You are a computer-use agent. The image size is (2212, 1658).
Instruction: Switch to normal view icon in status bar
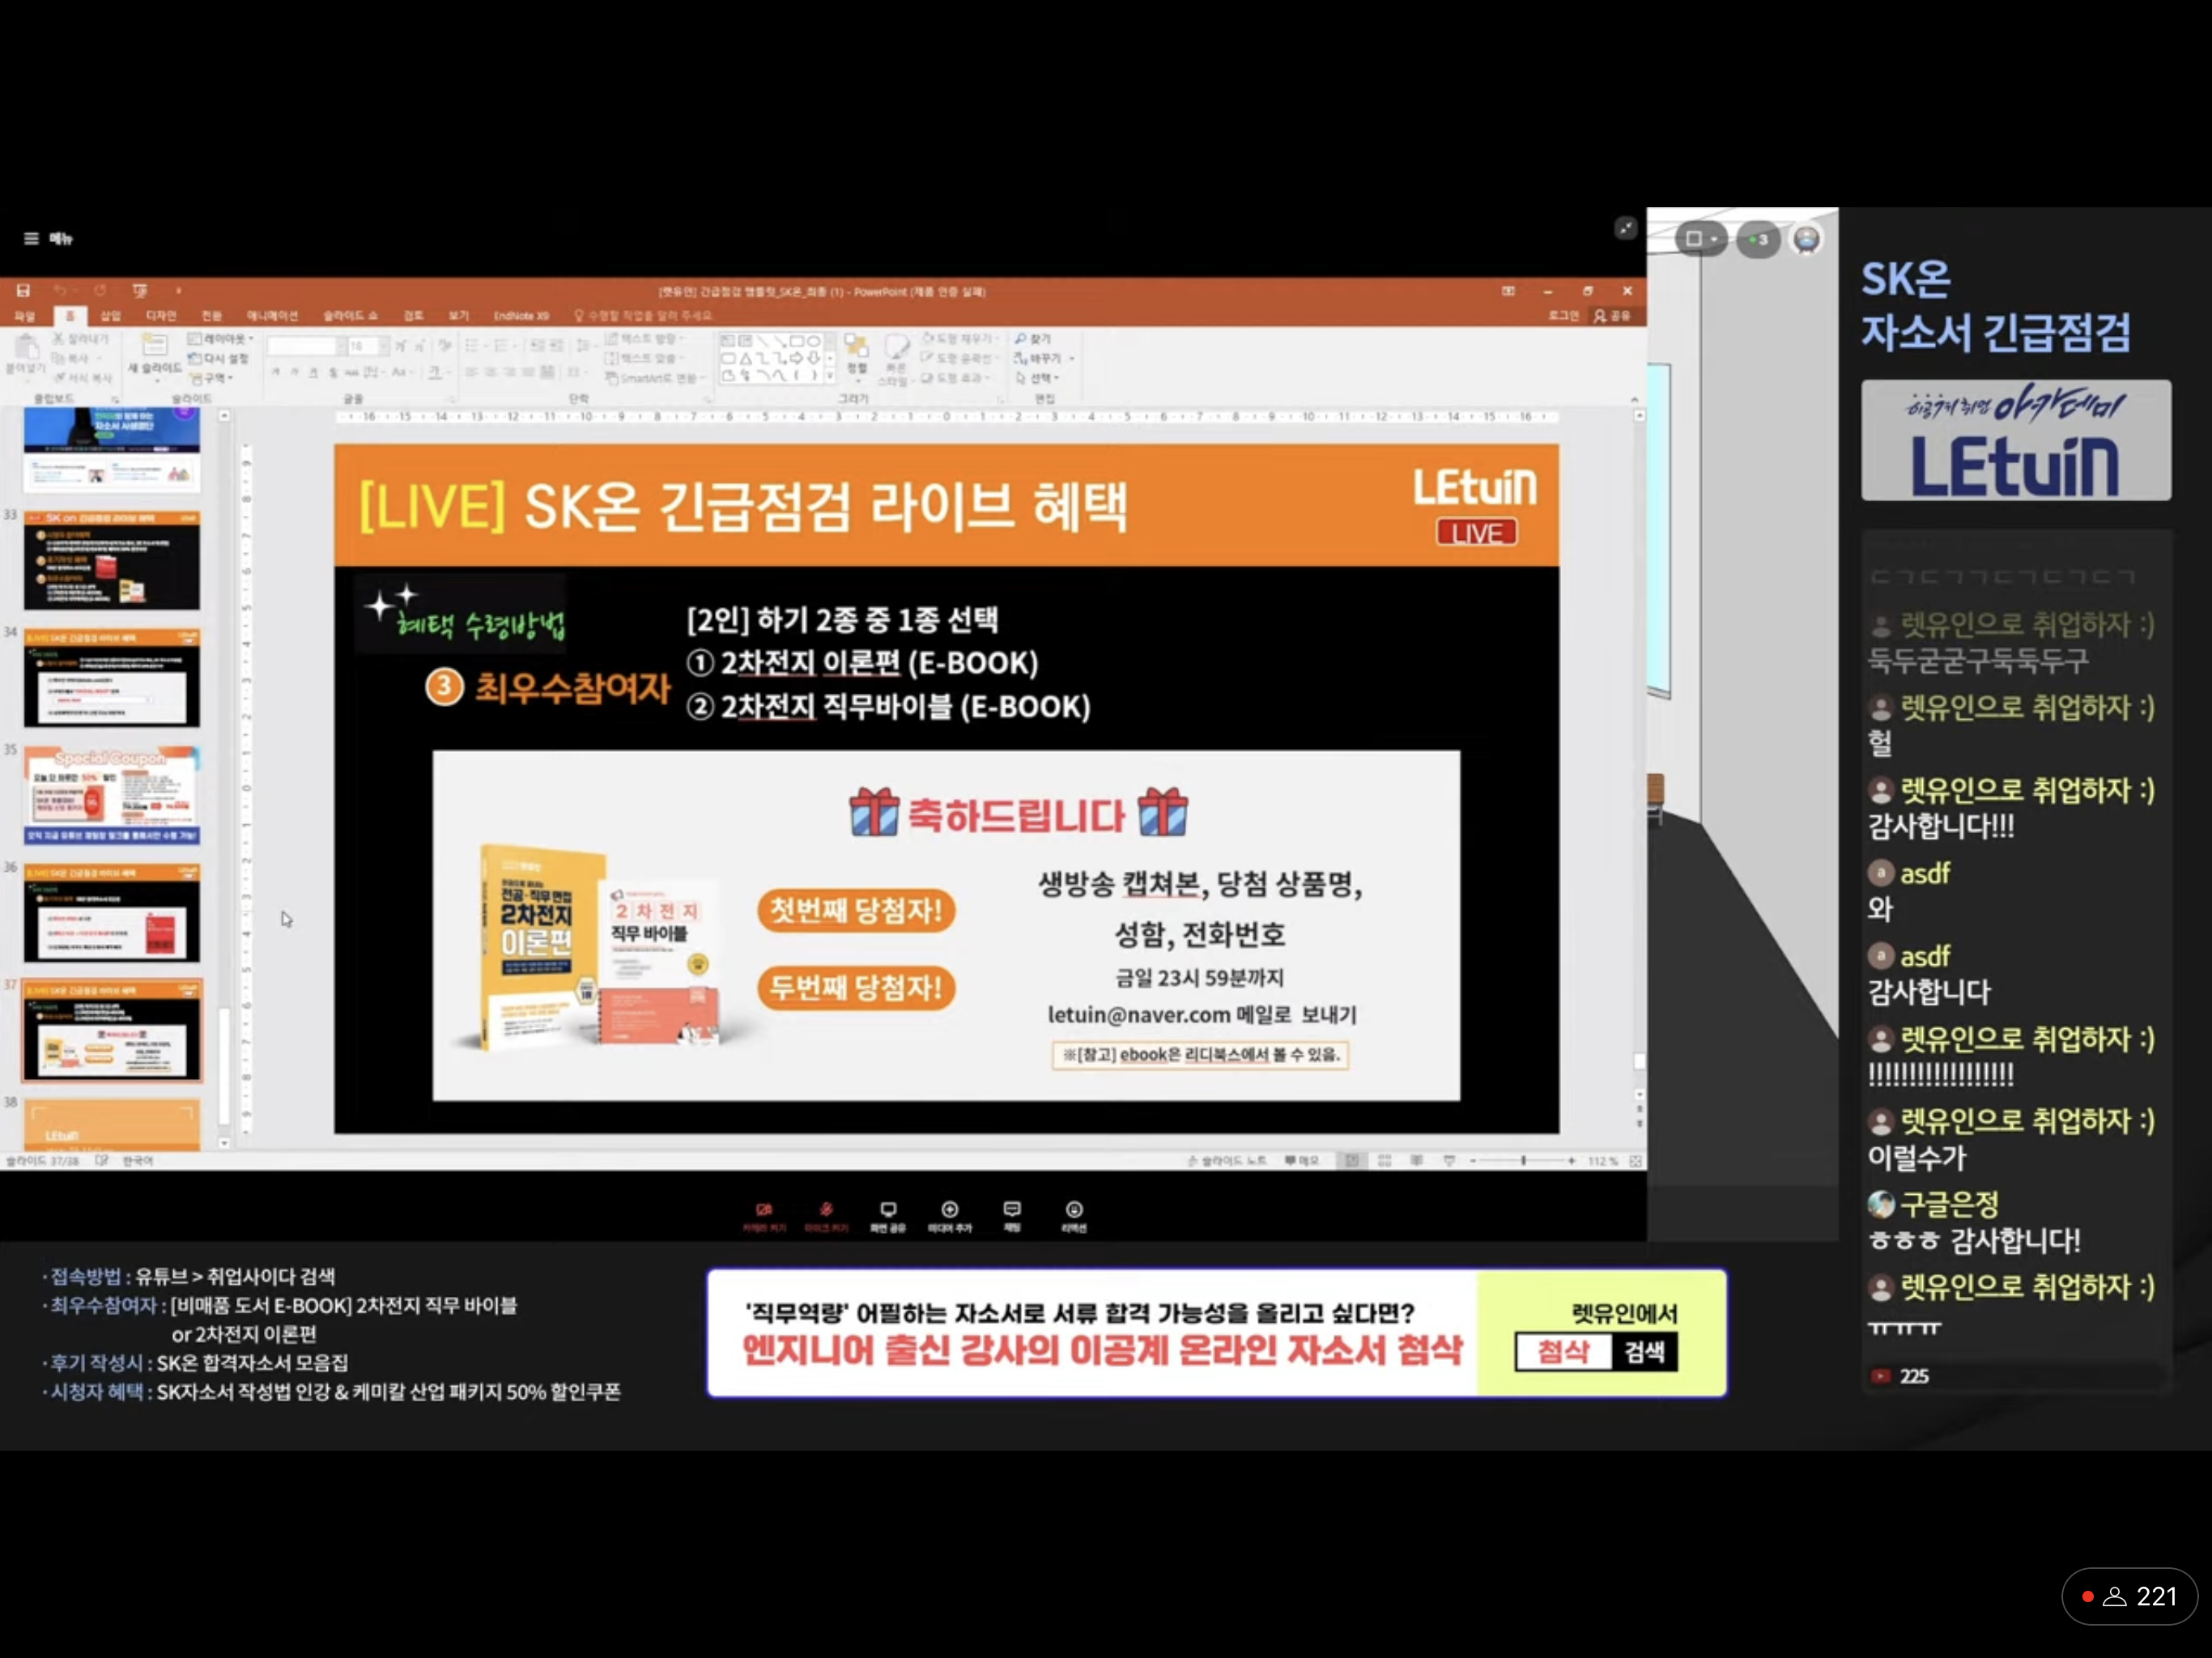click(1352, 1161)
